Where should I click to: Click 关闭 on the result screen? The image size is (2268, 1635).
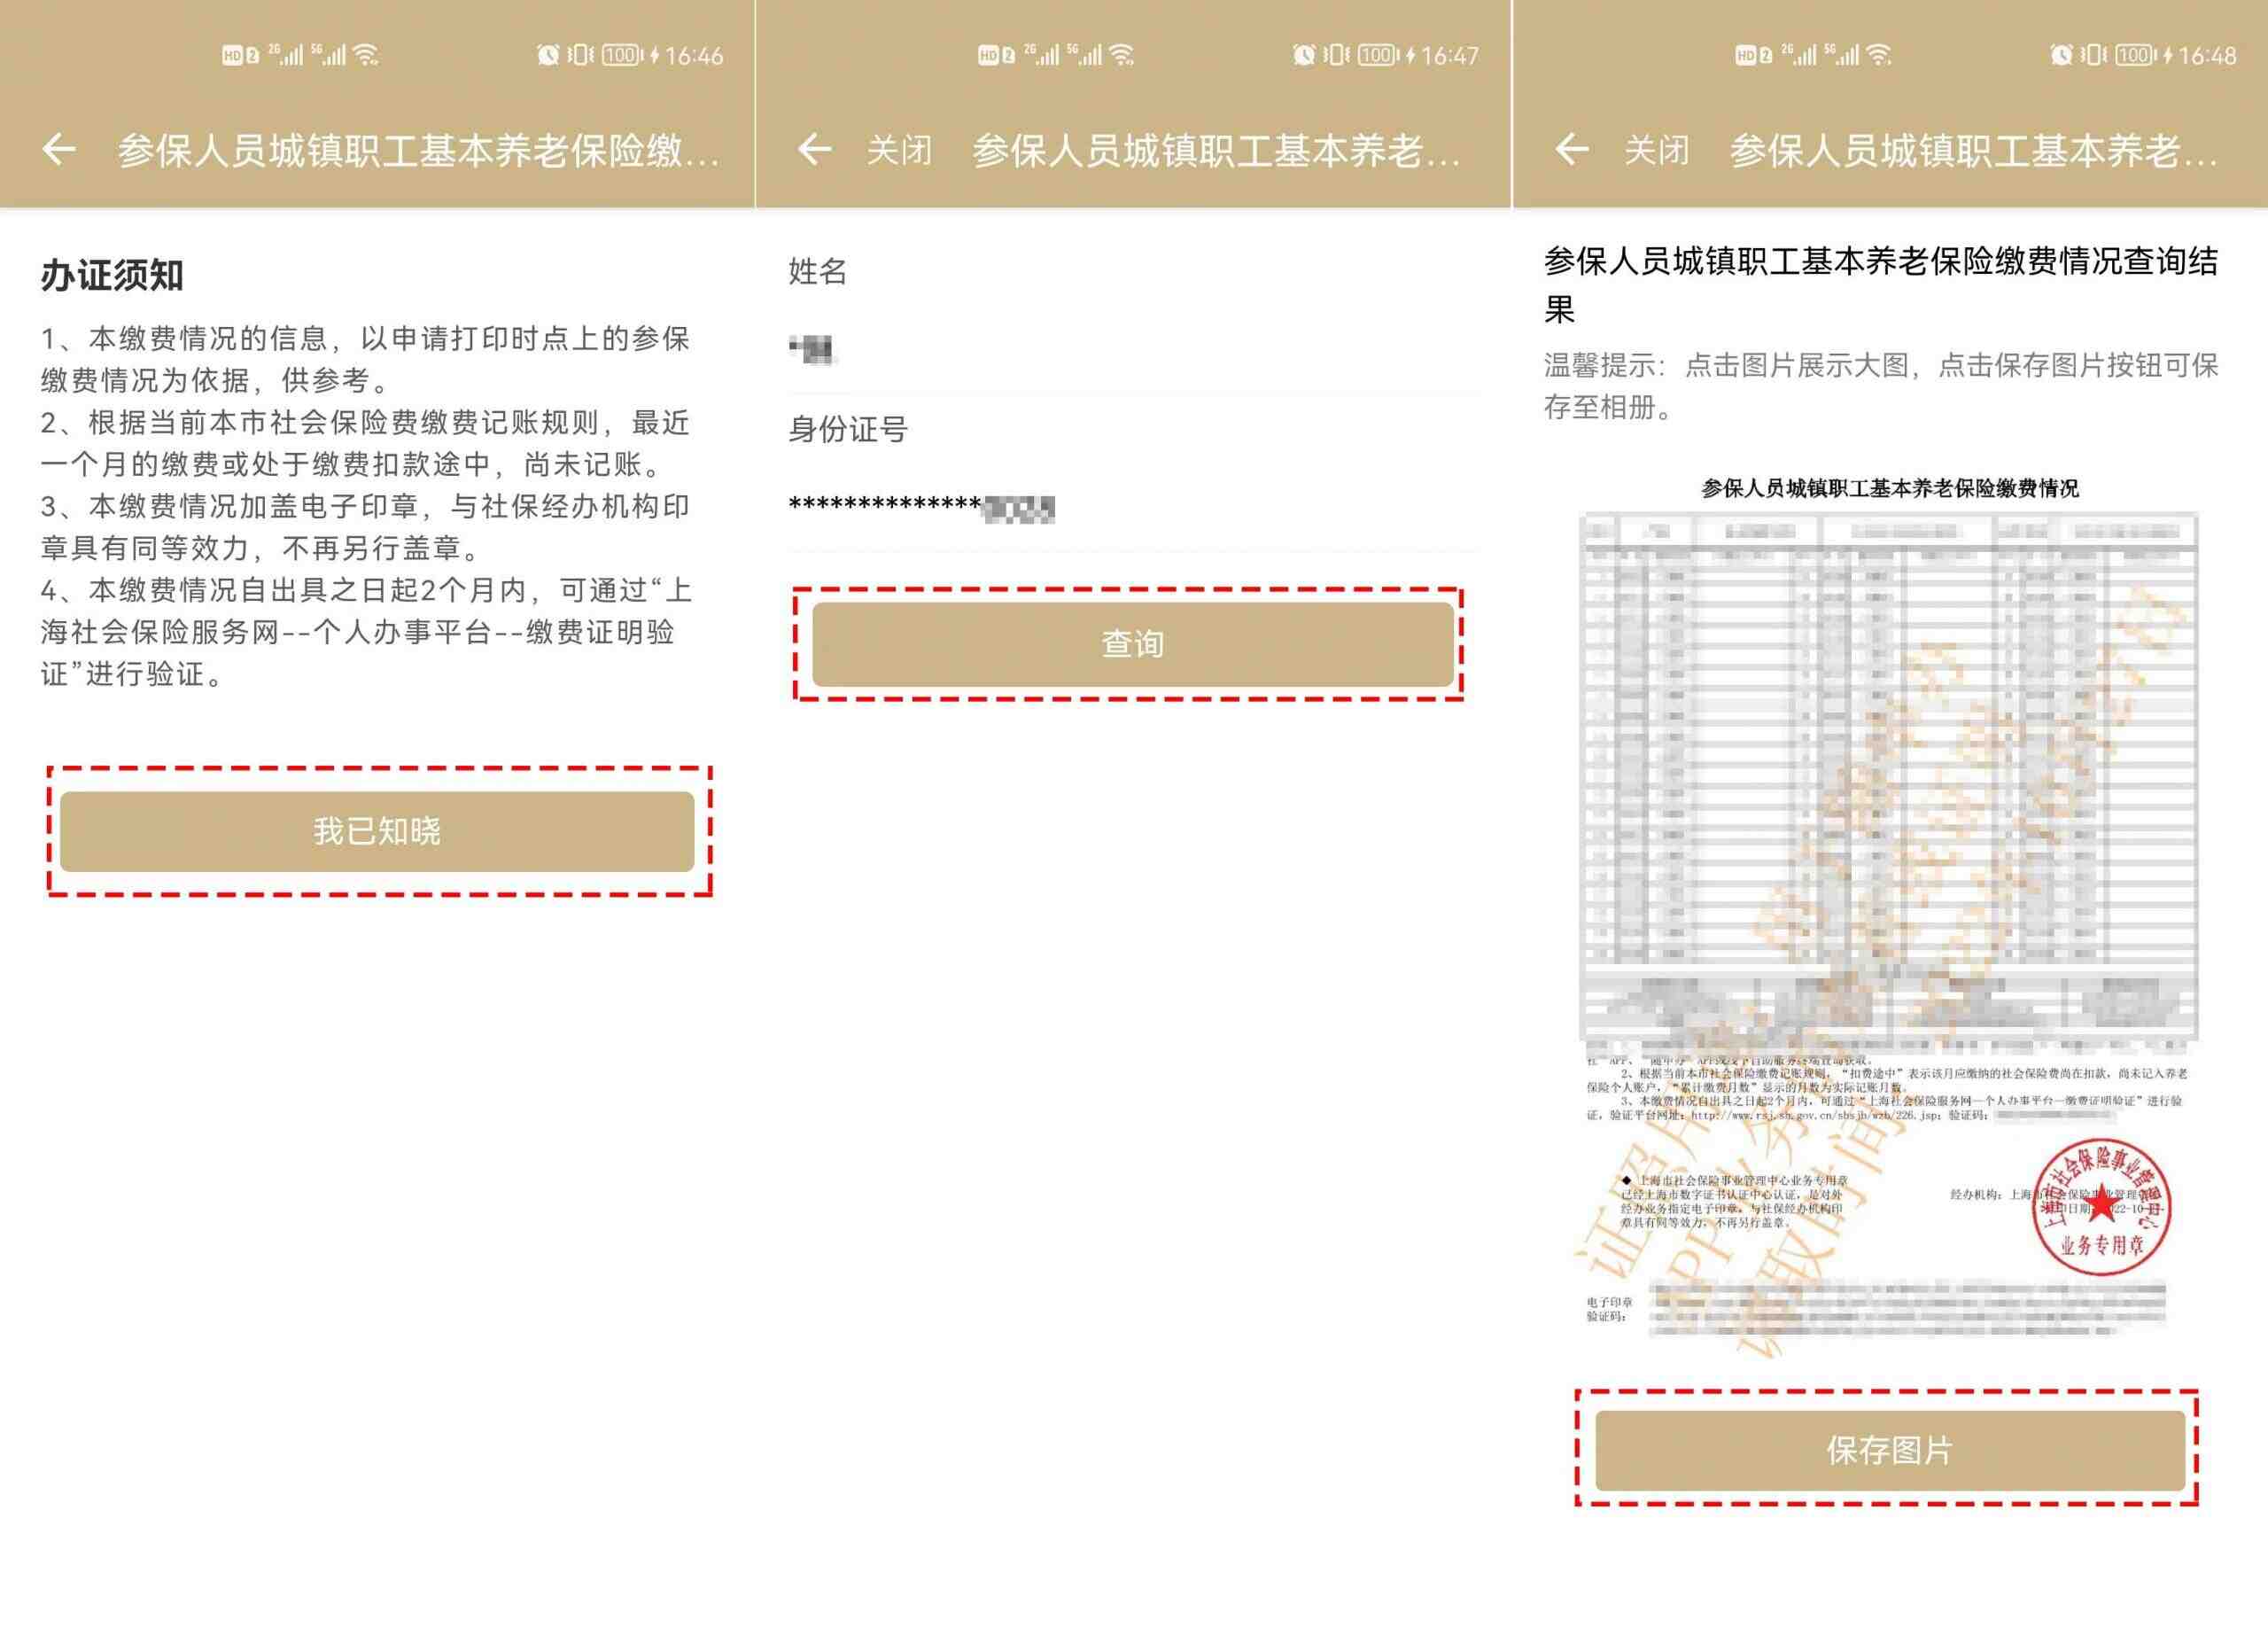(1656, 151)
